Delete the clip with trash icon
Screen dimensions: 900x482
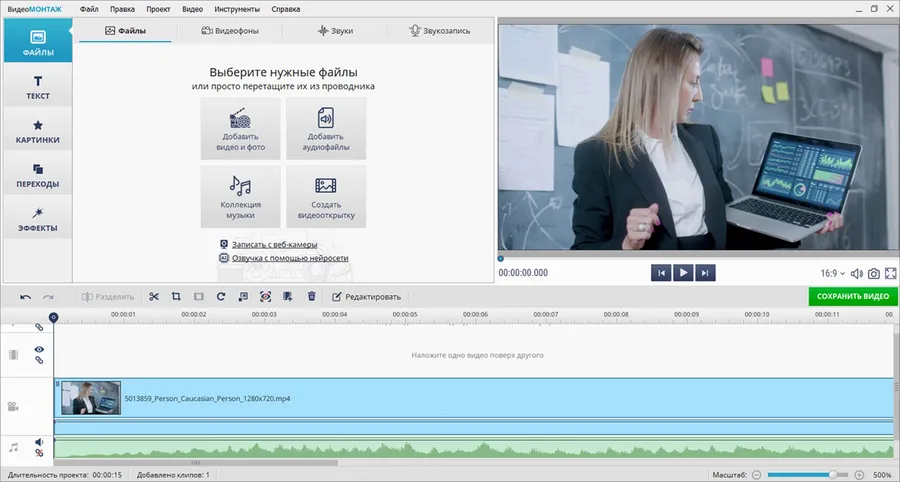(x=312, y=296)
